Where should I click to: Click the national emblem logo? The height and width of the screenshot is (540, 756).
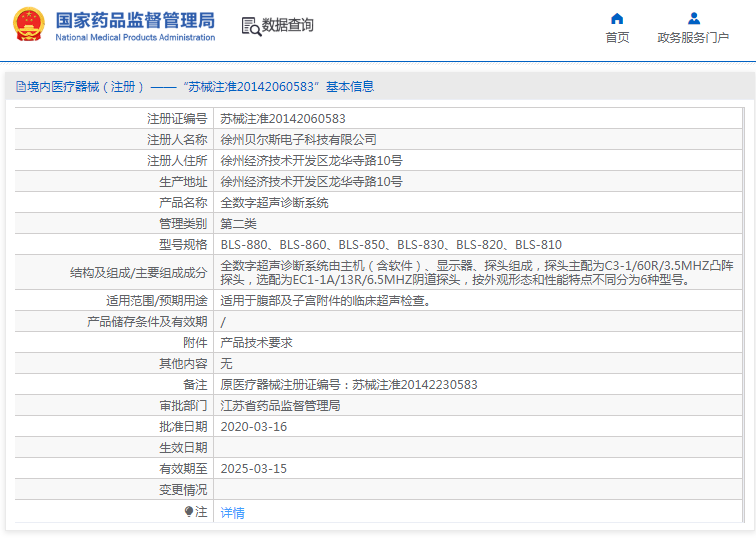point(29,25)
